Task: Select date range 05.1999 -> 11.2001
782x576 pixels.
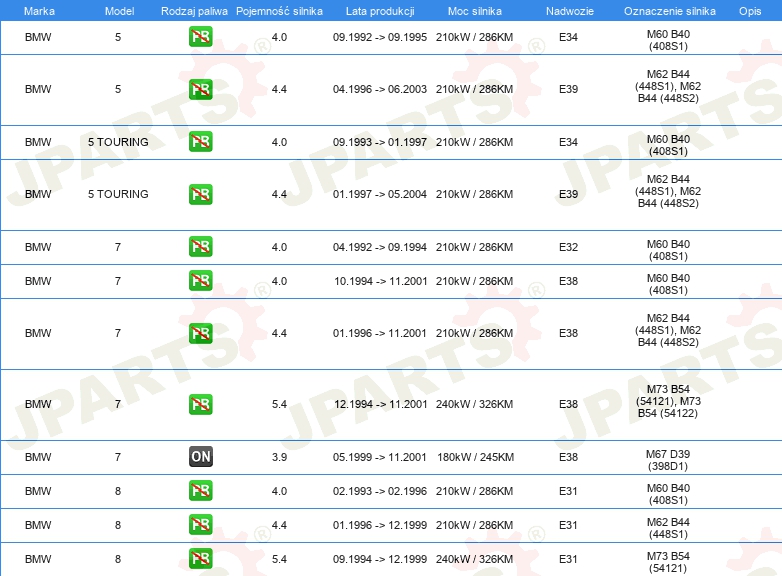Action: tap(380, 457)
